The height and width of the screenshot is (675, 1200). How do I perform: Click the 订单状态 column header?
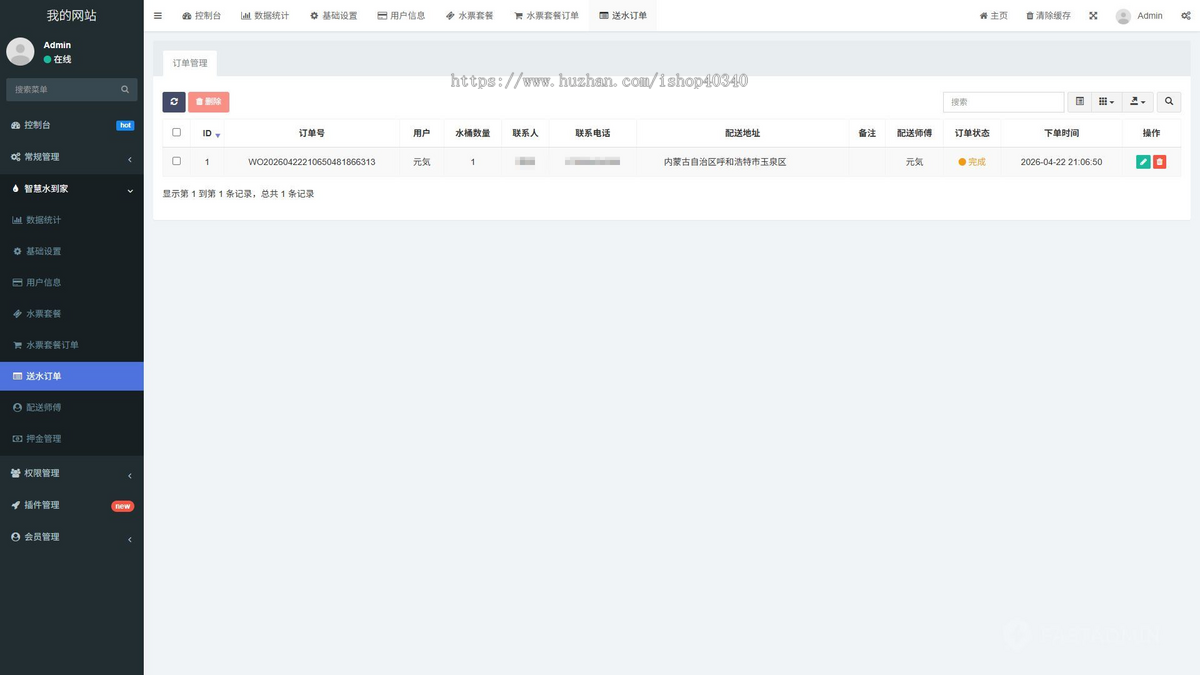tap(972, 133)
